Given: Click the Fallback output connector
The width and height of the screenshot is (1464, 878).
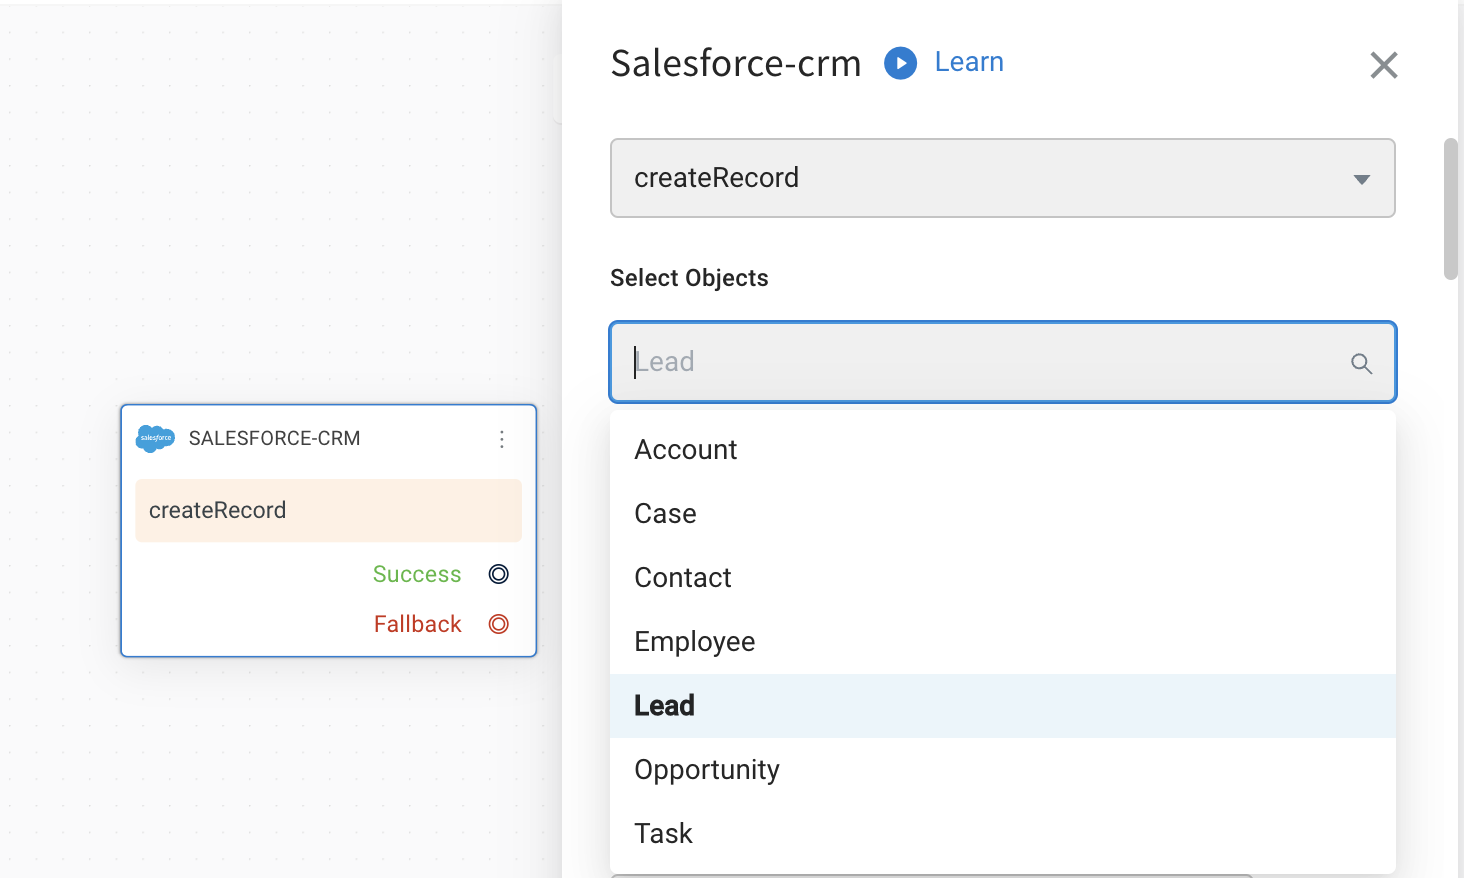Looking at the screenshot, I should [x=499, y=624].
